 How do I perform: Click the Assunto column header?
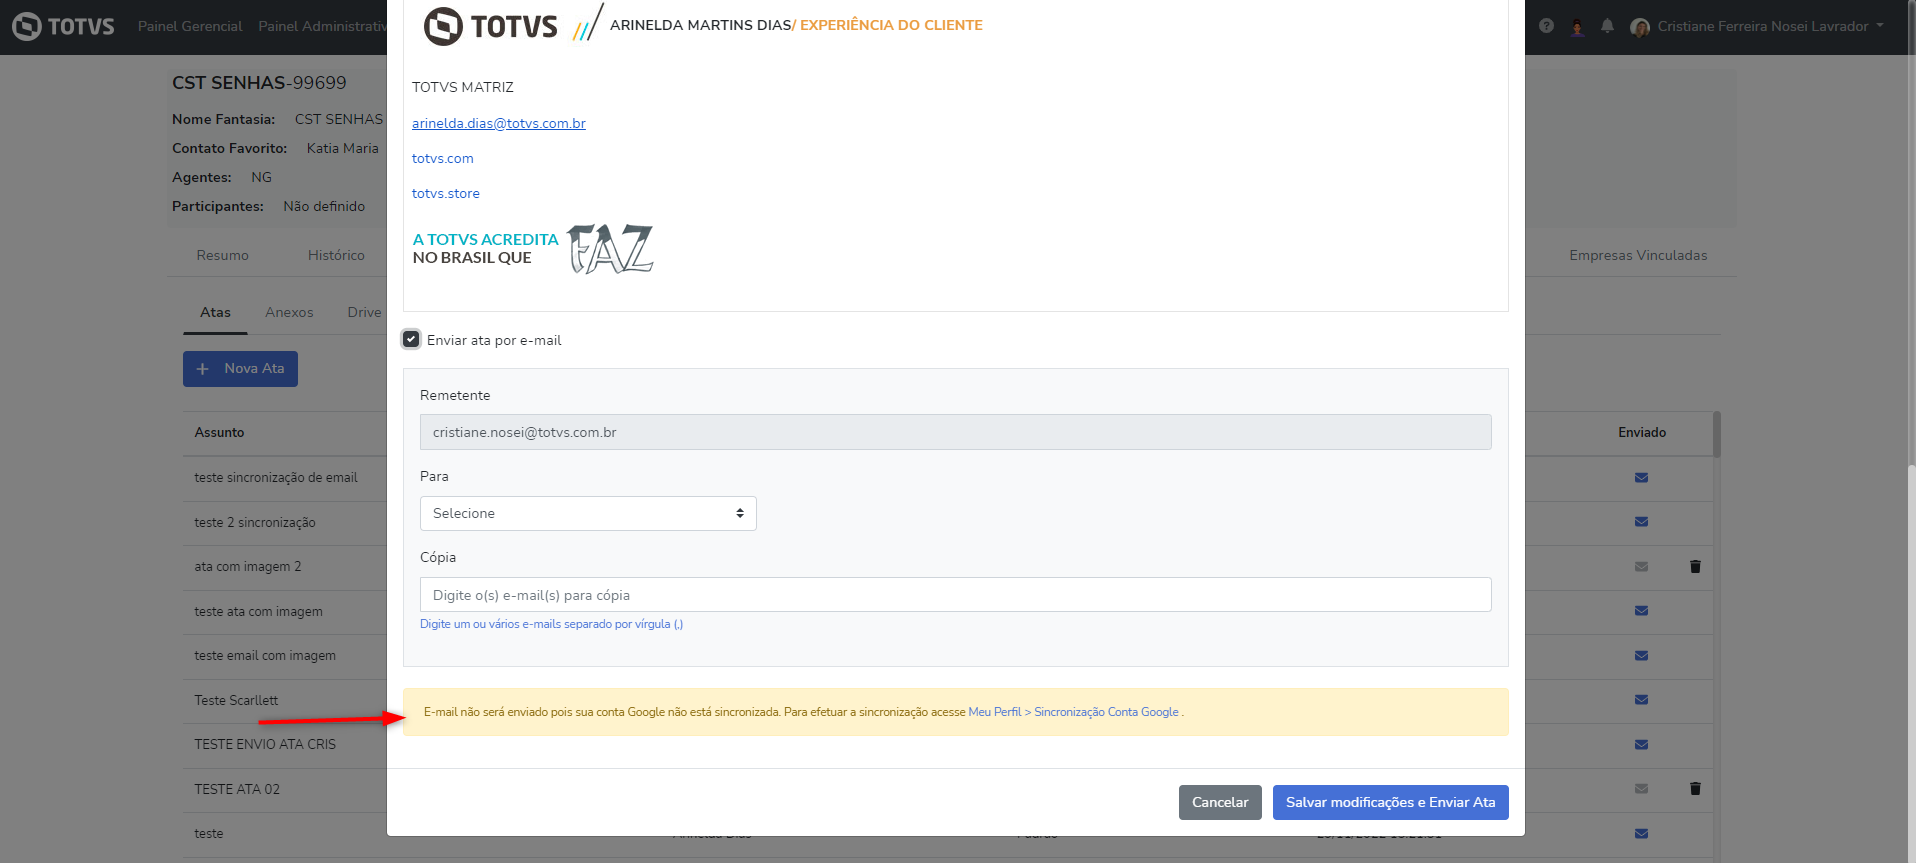pyautogui.click(x=219, y=432)
